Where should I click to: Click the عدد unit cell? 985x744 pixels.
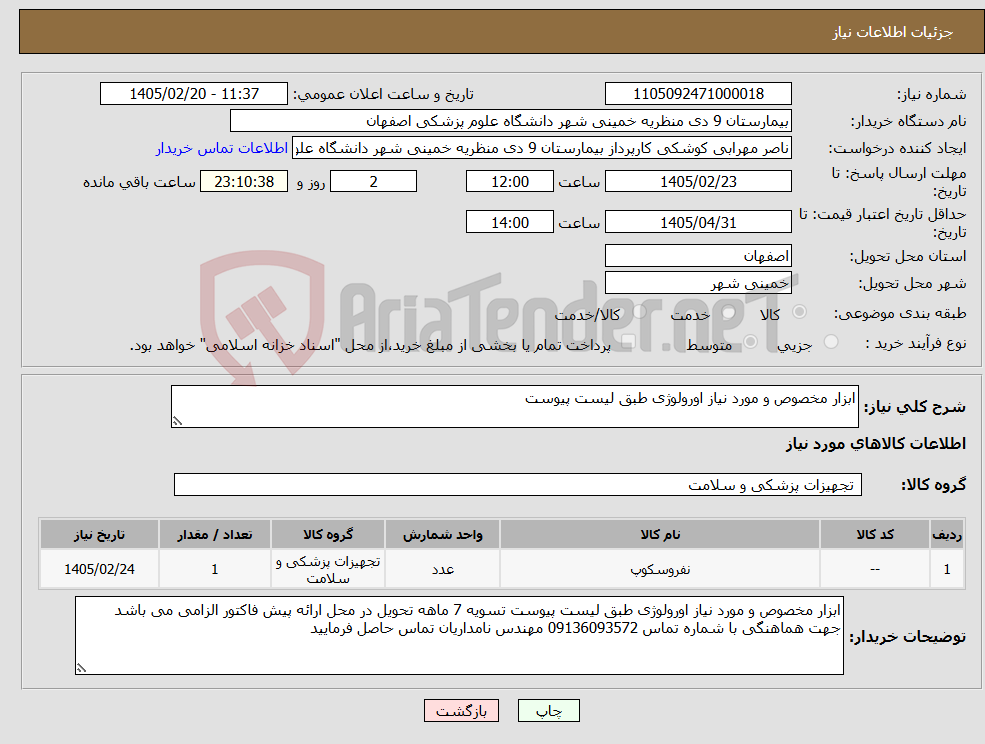(442, 569)
